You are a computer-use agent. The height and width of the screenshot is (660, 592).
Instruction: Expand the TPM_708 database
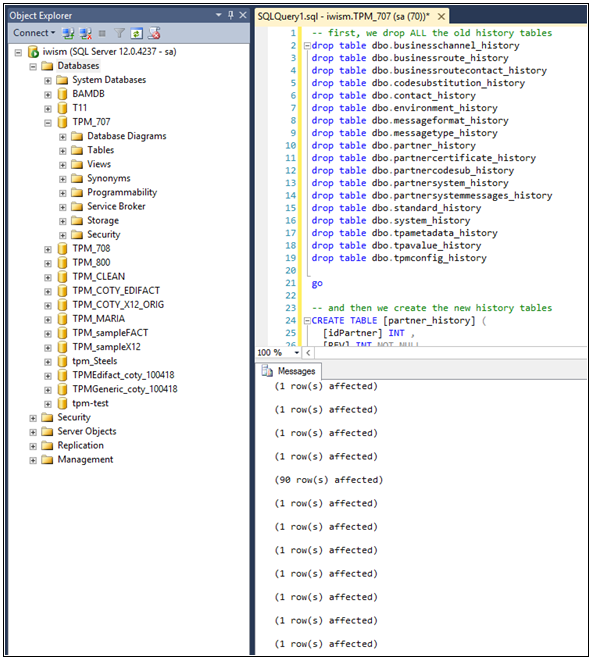[48, 249]
